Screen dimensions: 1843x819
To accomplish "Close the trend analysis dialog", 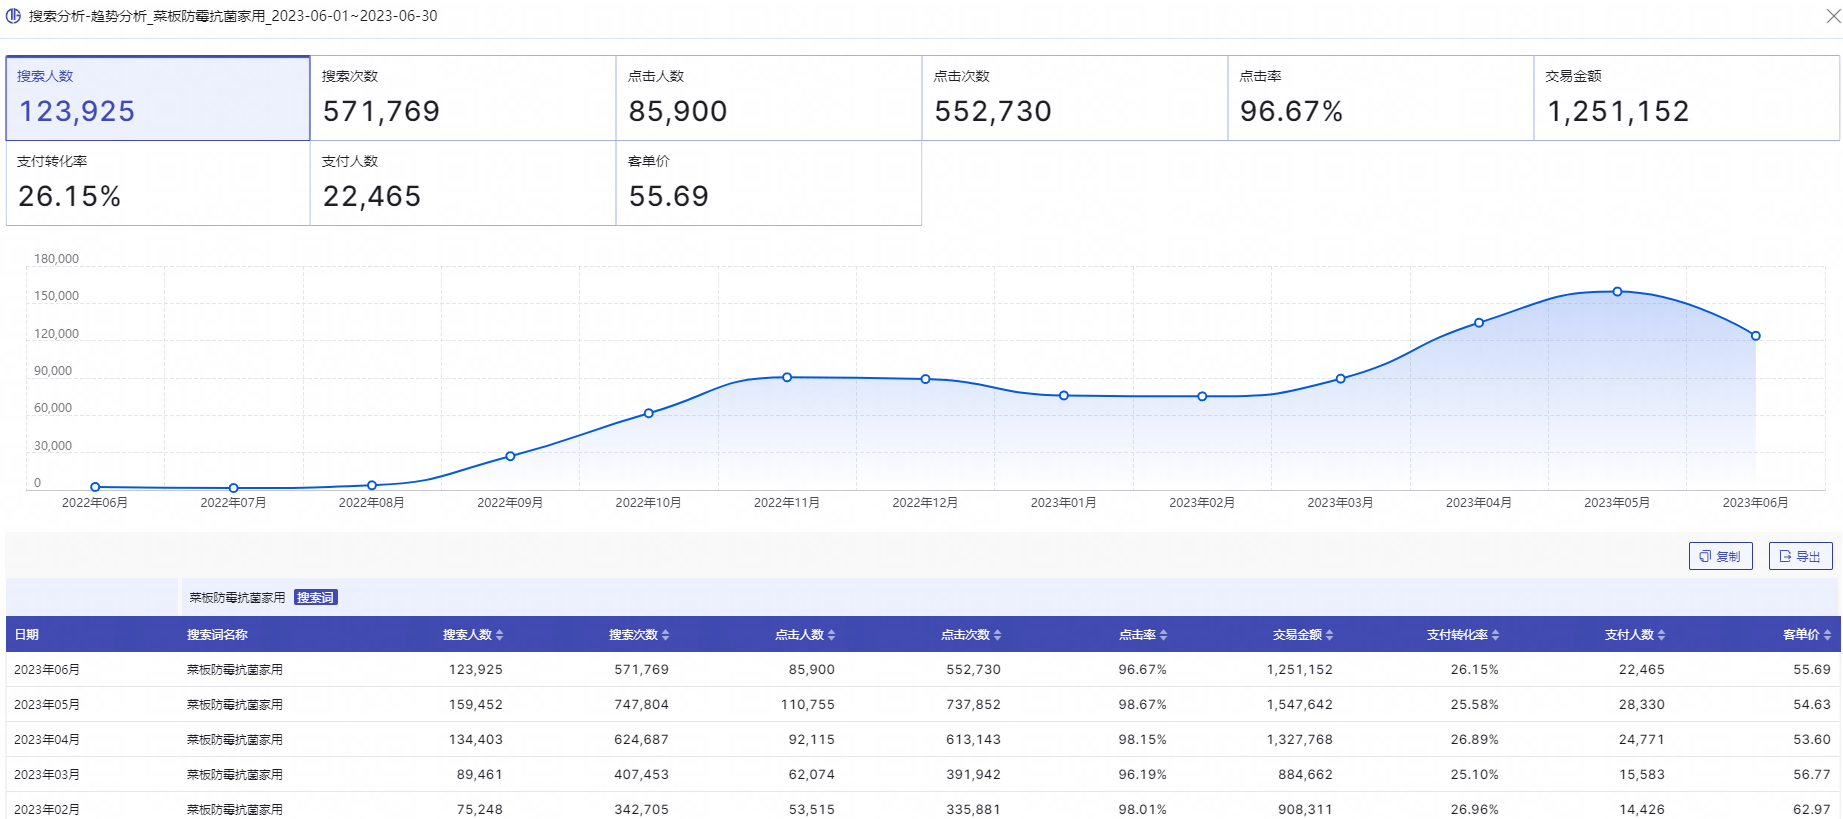I will pos(1833,16).
